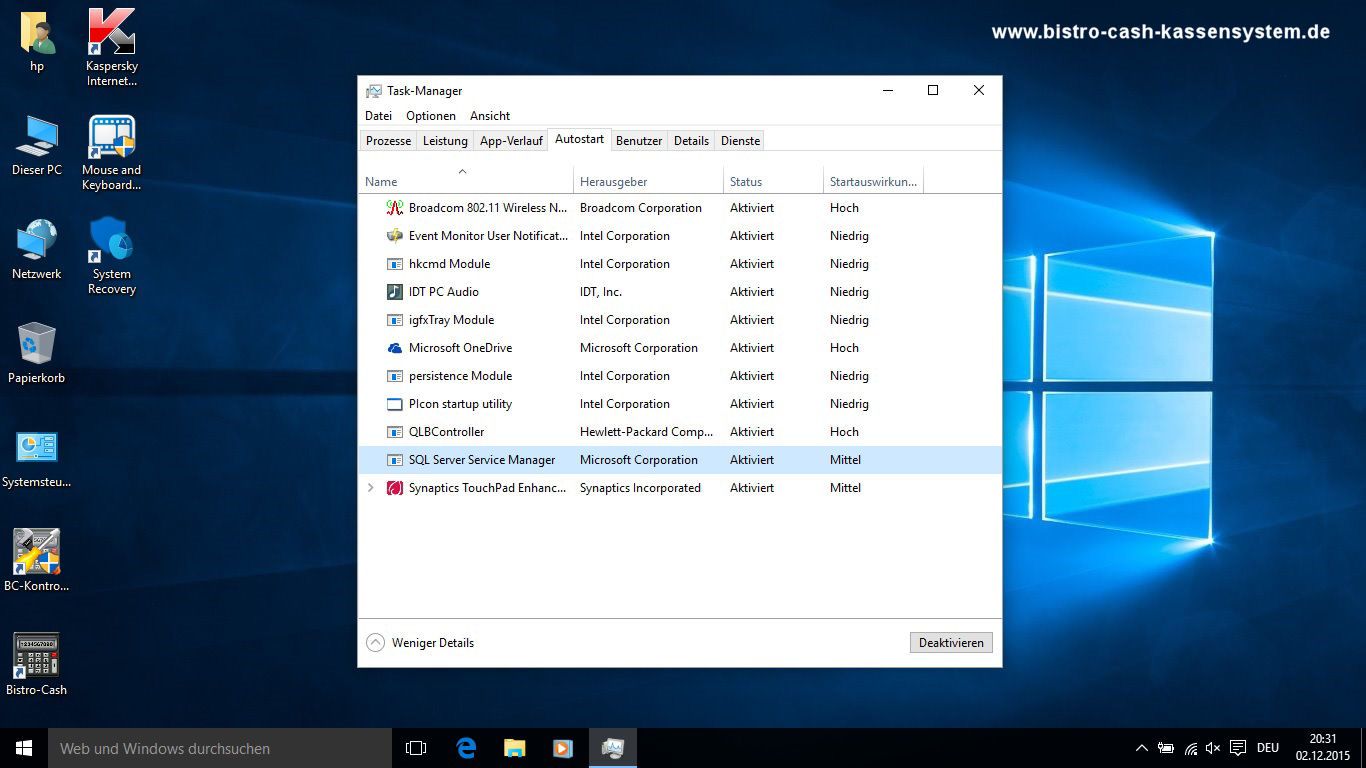Open Netzwerk desktop icon

[x=37, y=250]
